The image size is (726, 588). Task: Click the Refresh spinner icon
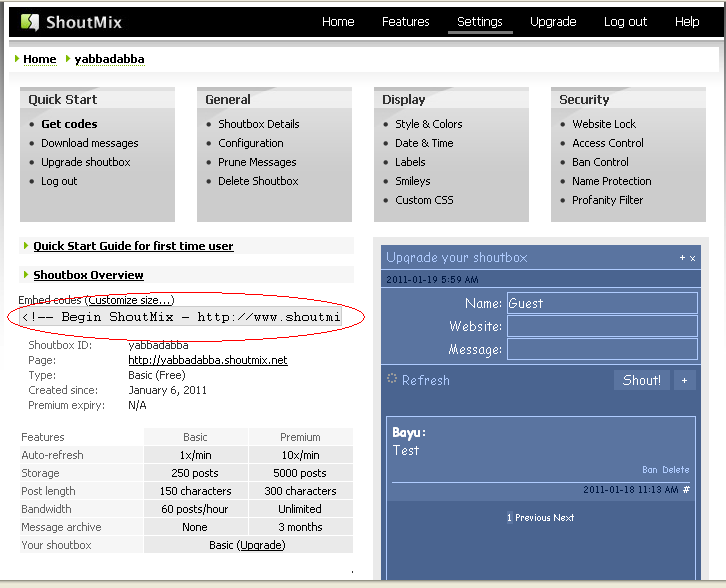tap(392, 379)
